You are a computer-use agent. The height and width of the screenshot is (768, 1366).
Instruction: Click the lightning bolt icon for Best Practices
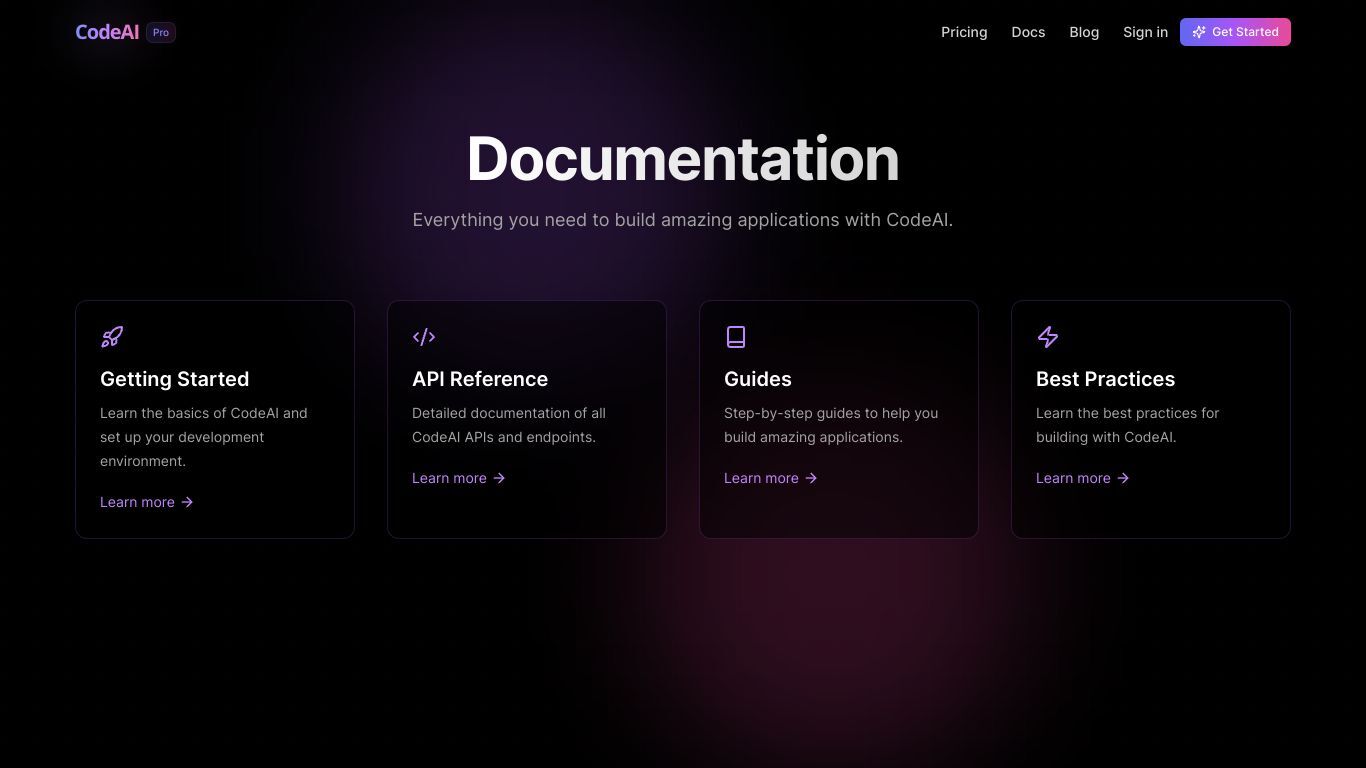point(1048,337)
